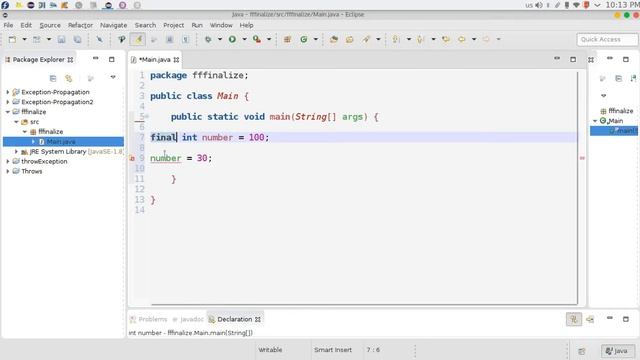Open the Back history dropdown arrow

click(x=474, y=39)
